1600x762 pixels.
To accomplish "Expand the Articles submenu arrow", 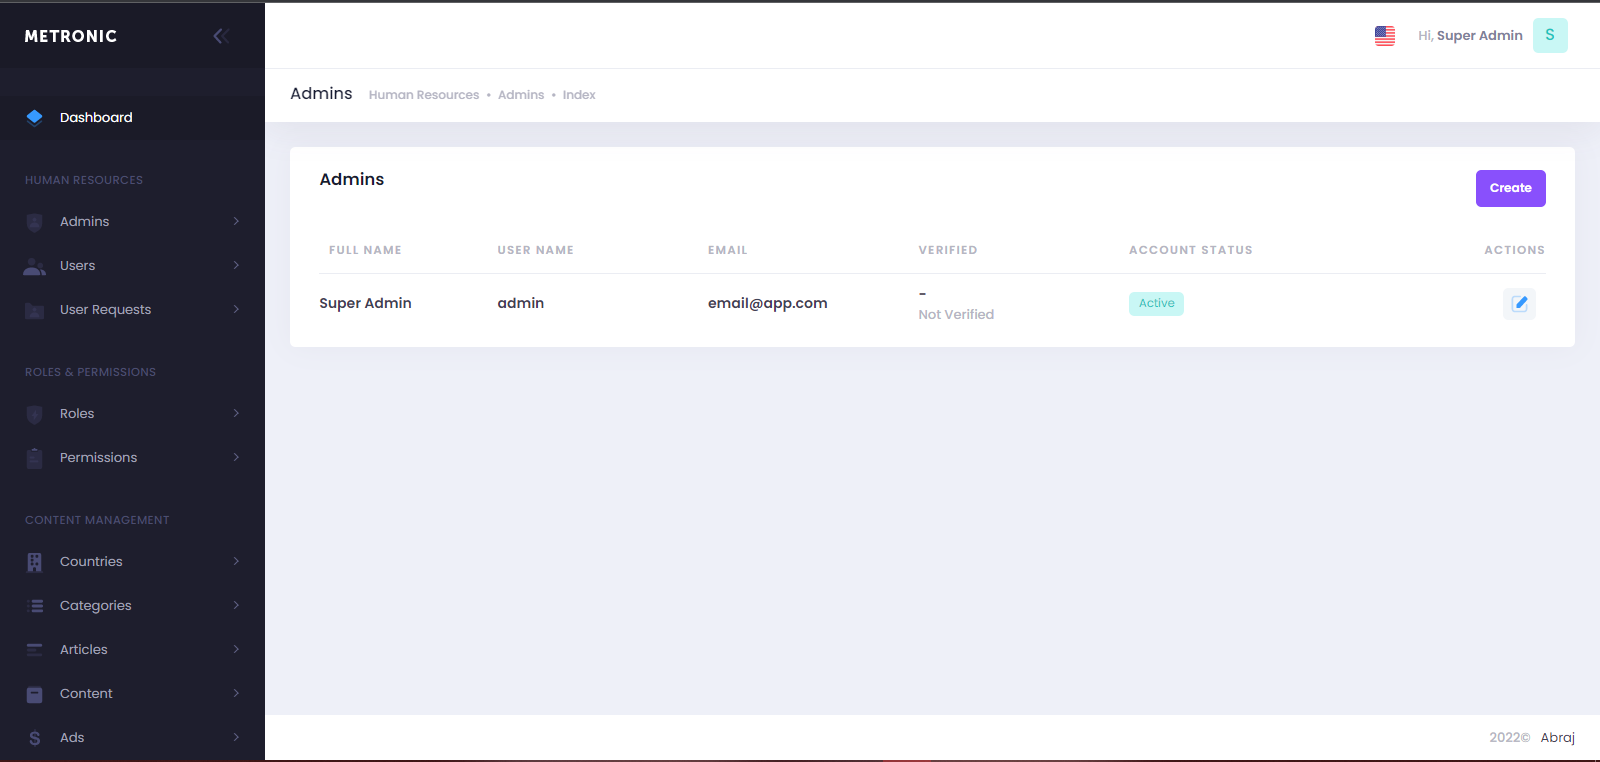I will (x=236, y=649).
